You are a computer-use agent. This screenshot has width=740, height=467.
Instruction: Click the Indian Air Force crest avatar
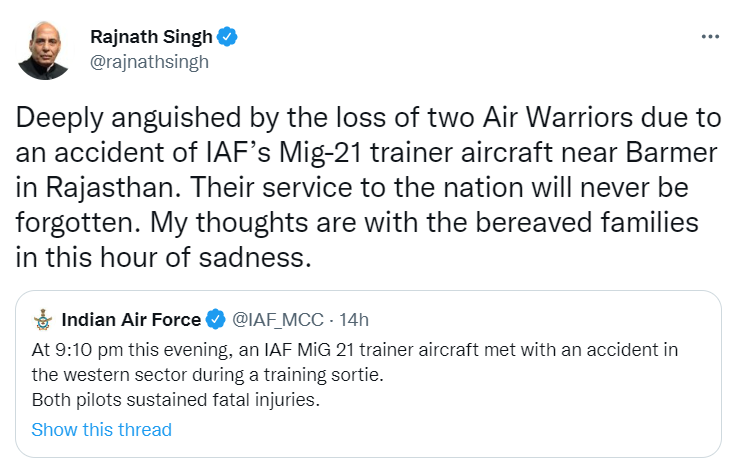[x=42, y=321]
